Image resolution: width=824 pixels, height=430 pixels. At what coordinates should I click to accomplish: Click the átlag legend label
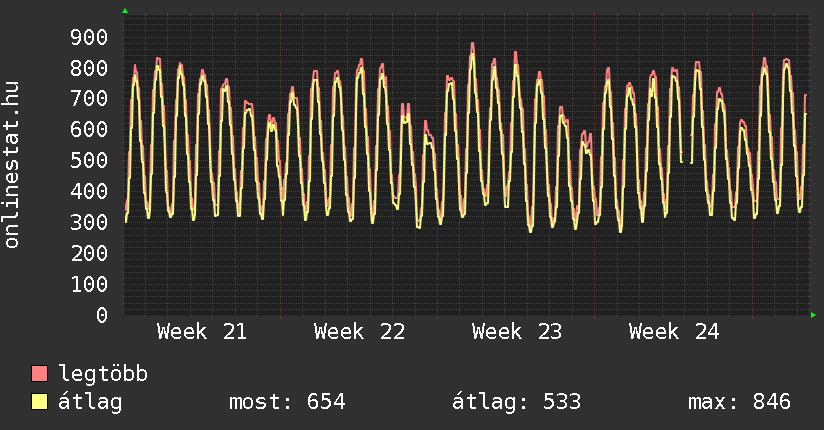click(90, 402)
